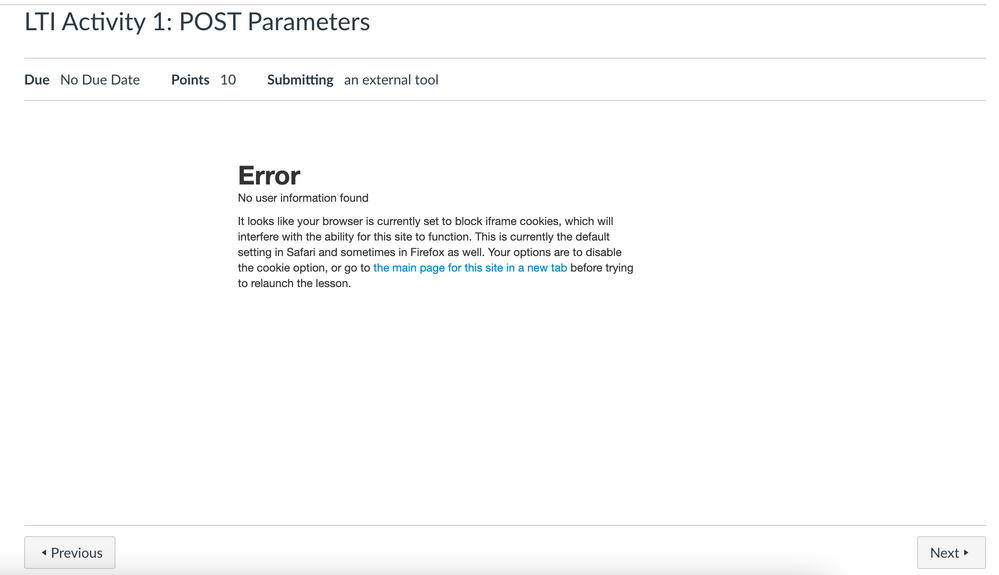Open the main page link in new tab
The width and height of the screenshot is (999, 575).
(470, 268)
